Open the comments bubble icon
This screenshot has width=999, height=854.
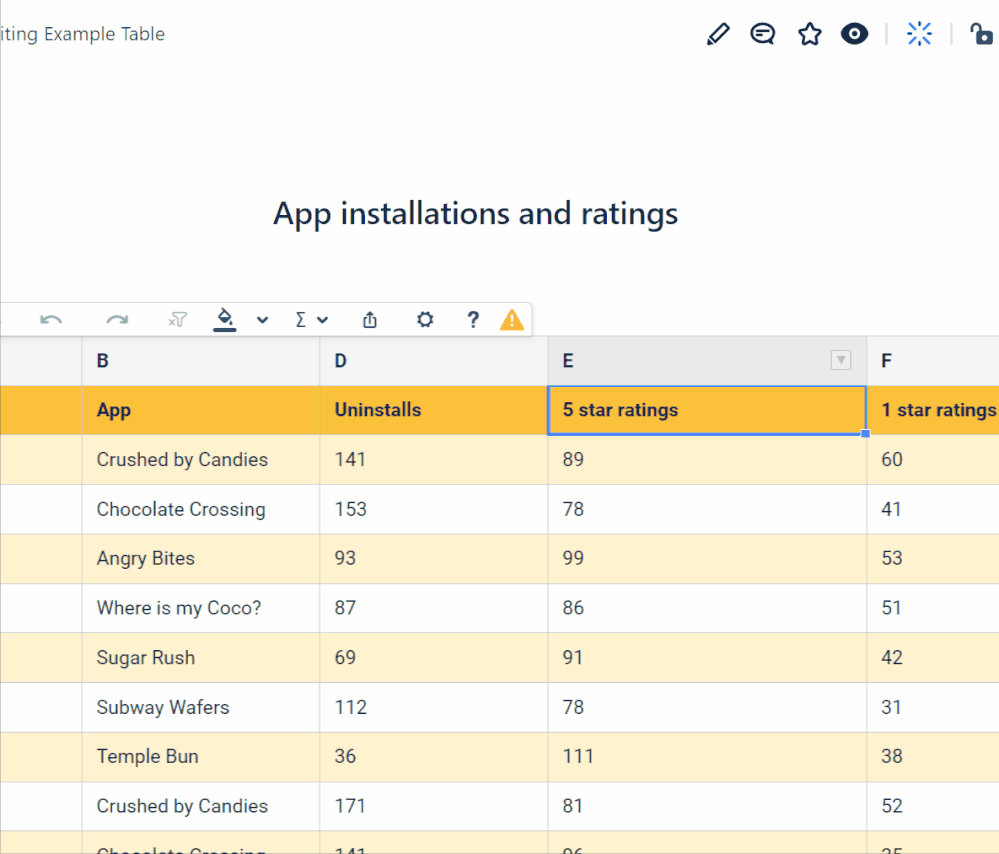click(762, 33)
